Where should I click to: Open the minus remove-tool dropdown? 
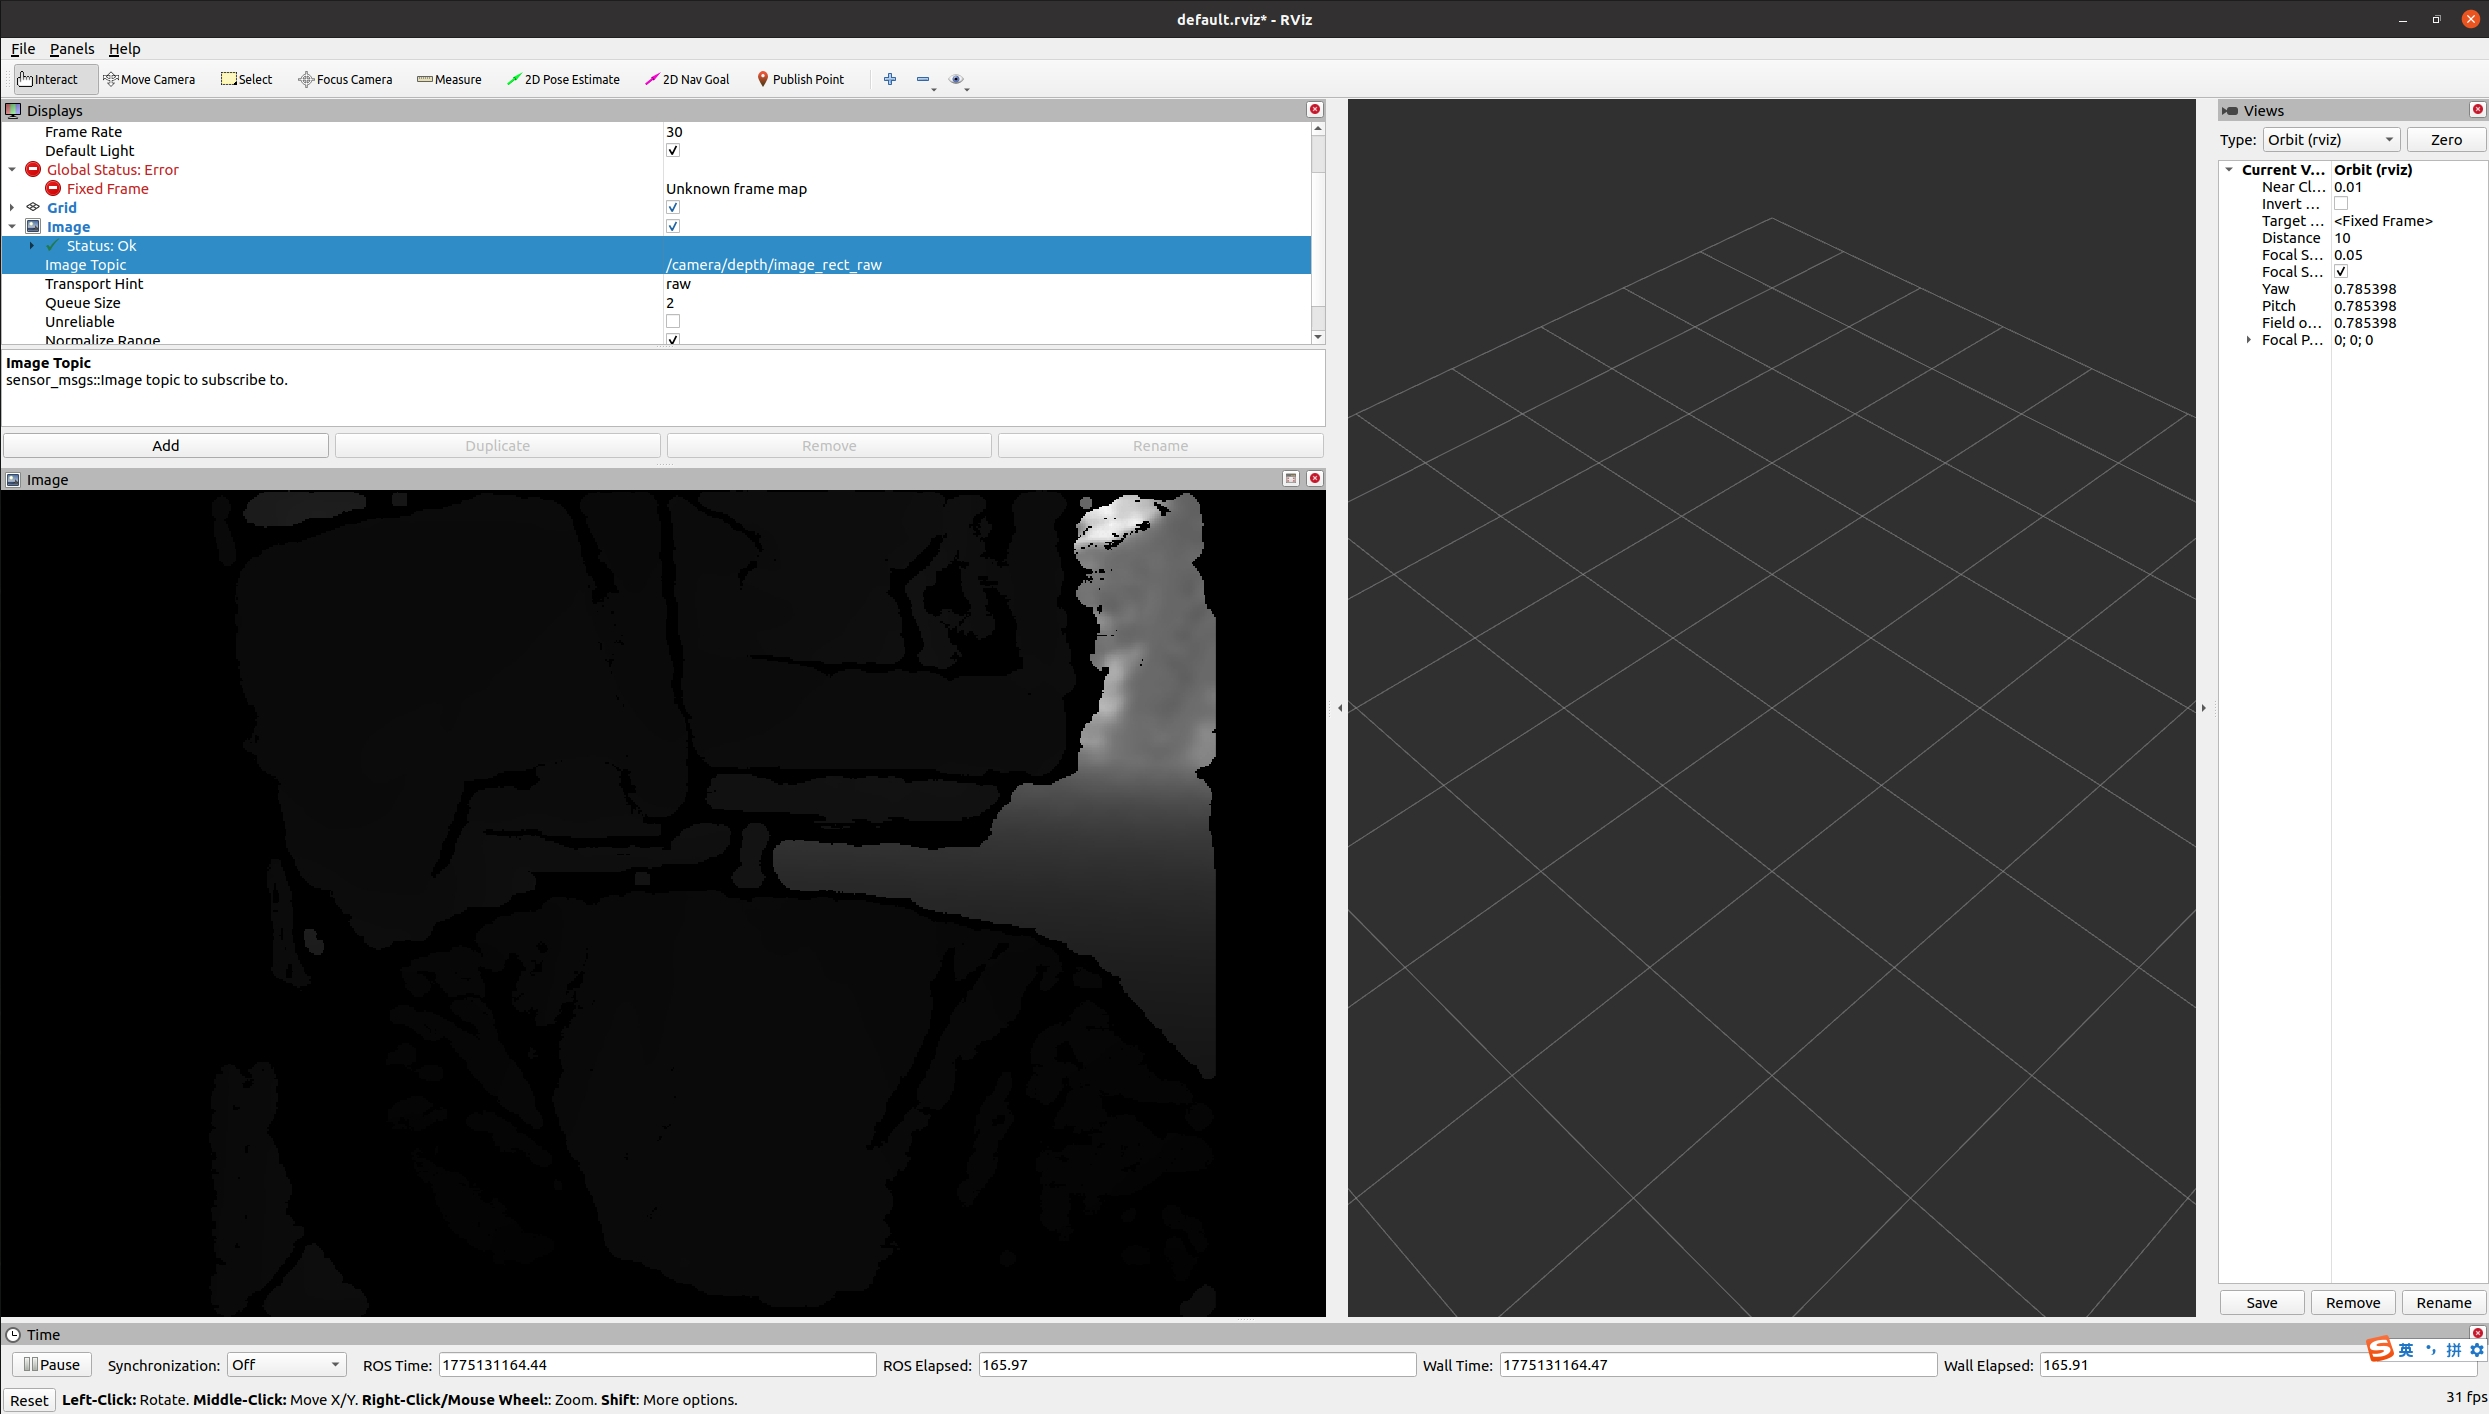coord(926,80)
